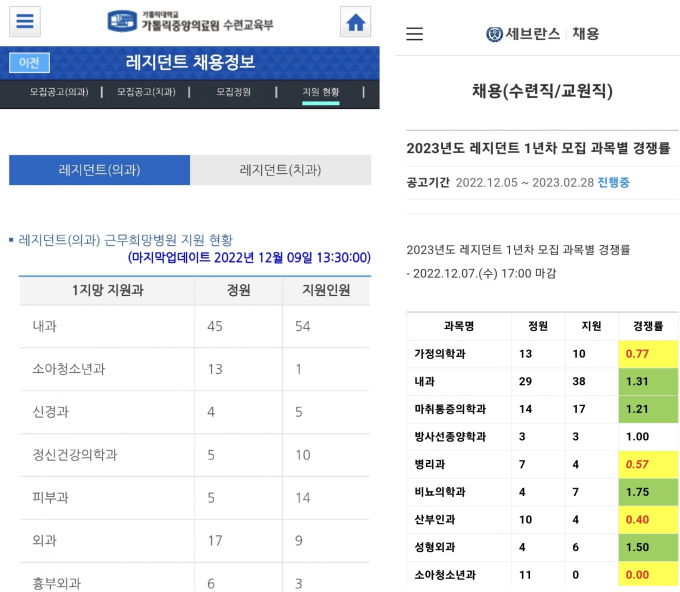
Task: Click the Severance logo emblem
Action: [x=495, y=34]
